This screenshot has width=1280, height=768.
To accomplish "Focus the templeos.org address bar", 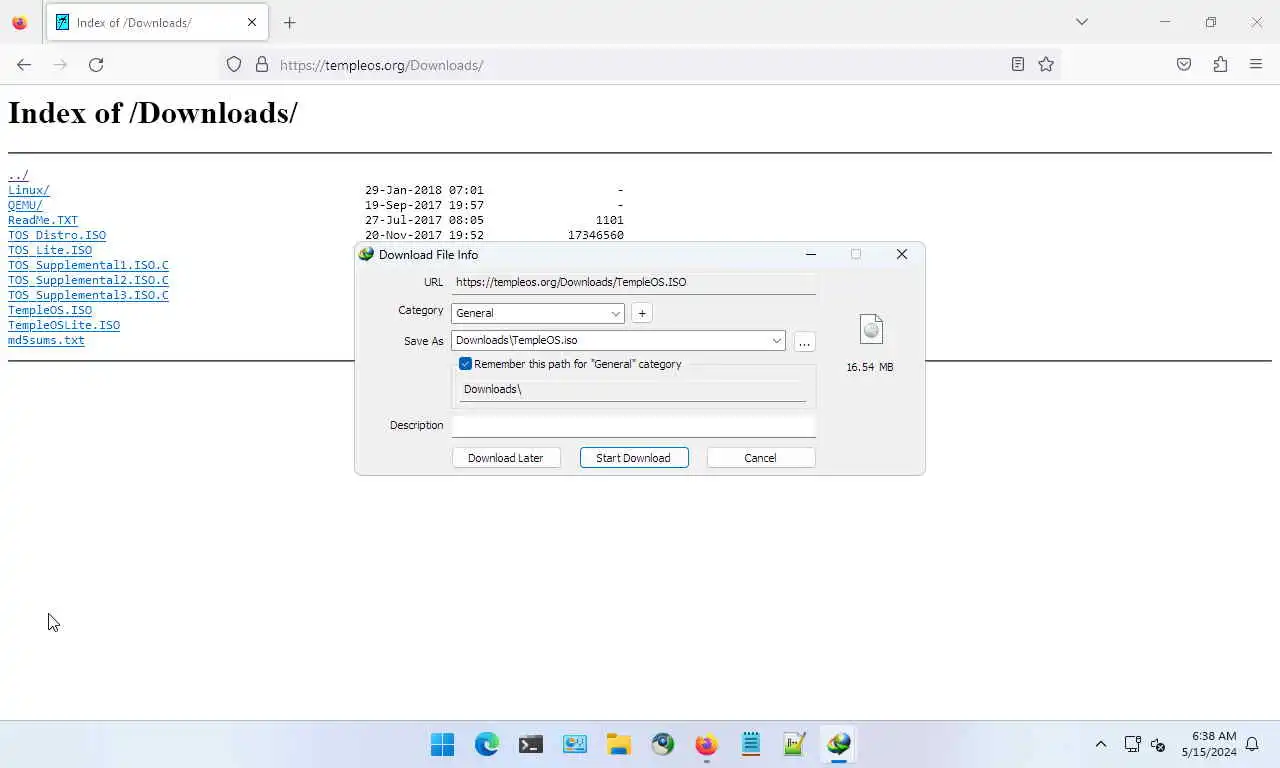I will (x=640, y=65).
